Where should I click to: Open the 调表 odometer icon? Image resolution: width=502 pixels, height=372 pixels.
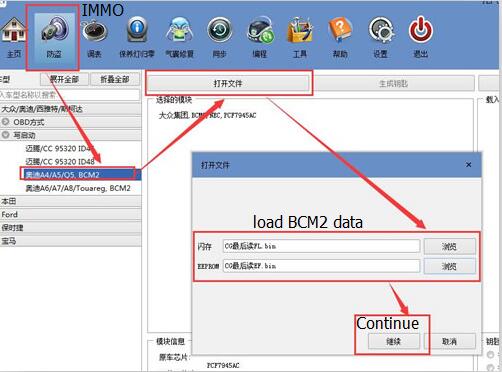[95, 31]
